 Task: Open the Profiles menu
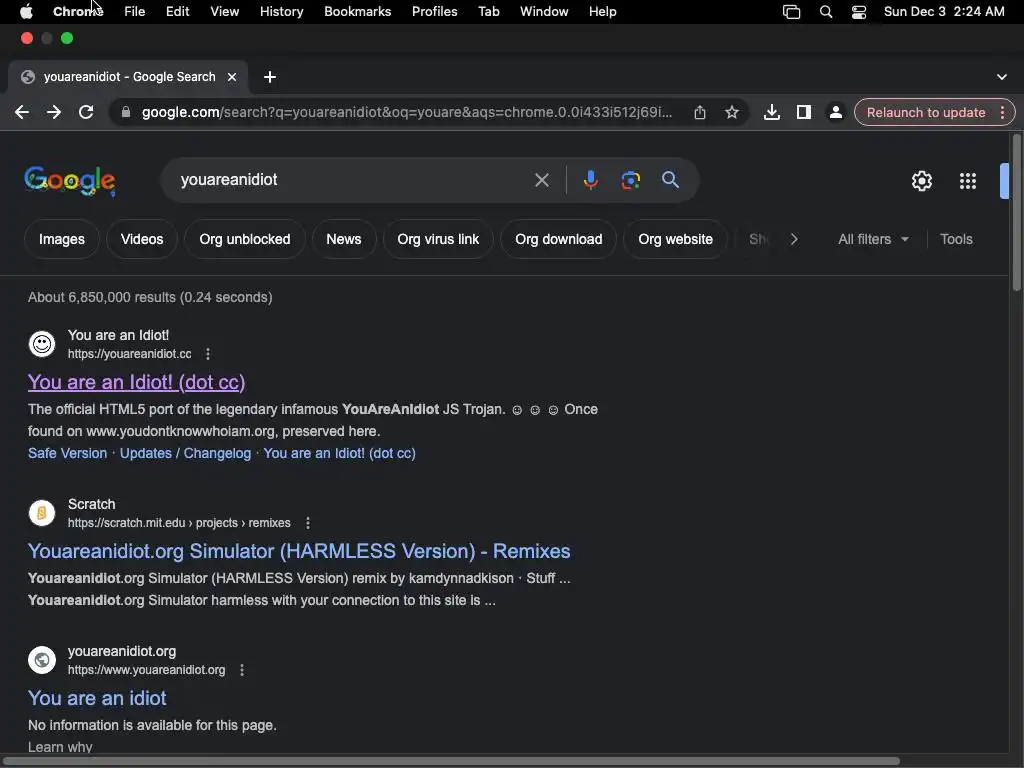tap(434, 12)
